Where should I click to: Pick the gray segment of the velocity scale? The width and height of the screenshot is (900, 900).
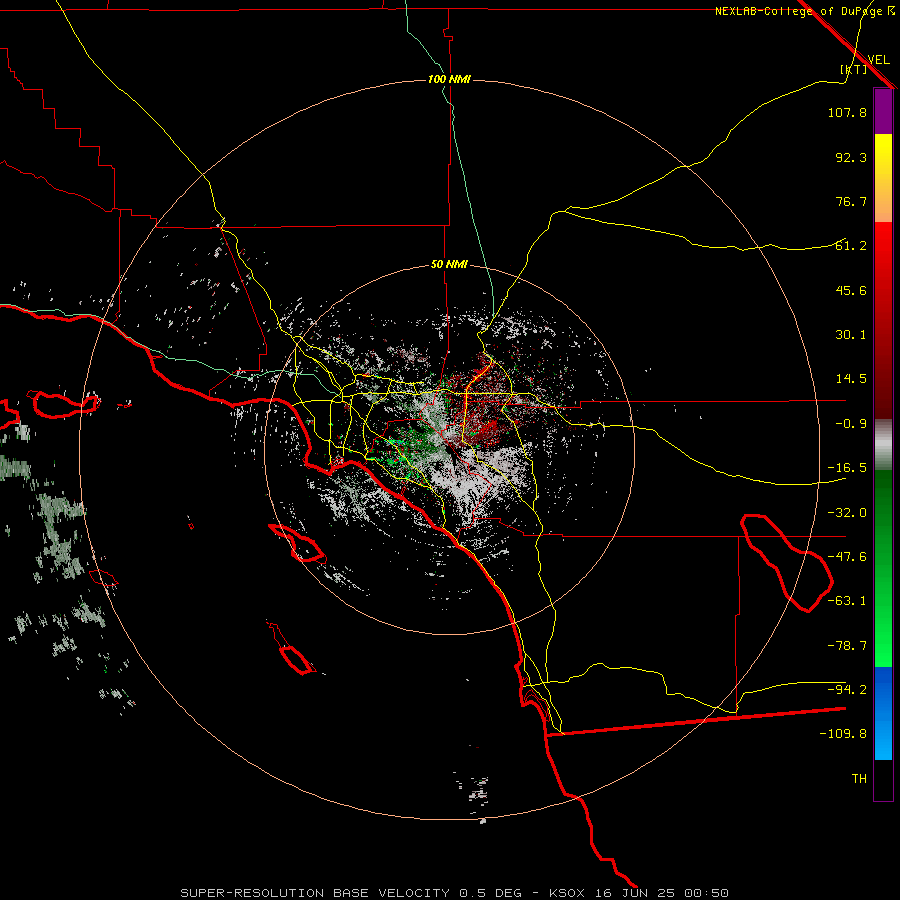click(883, 445)
